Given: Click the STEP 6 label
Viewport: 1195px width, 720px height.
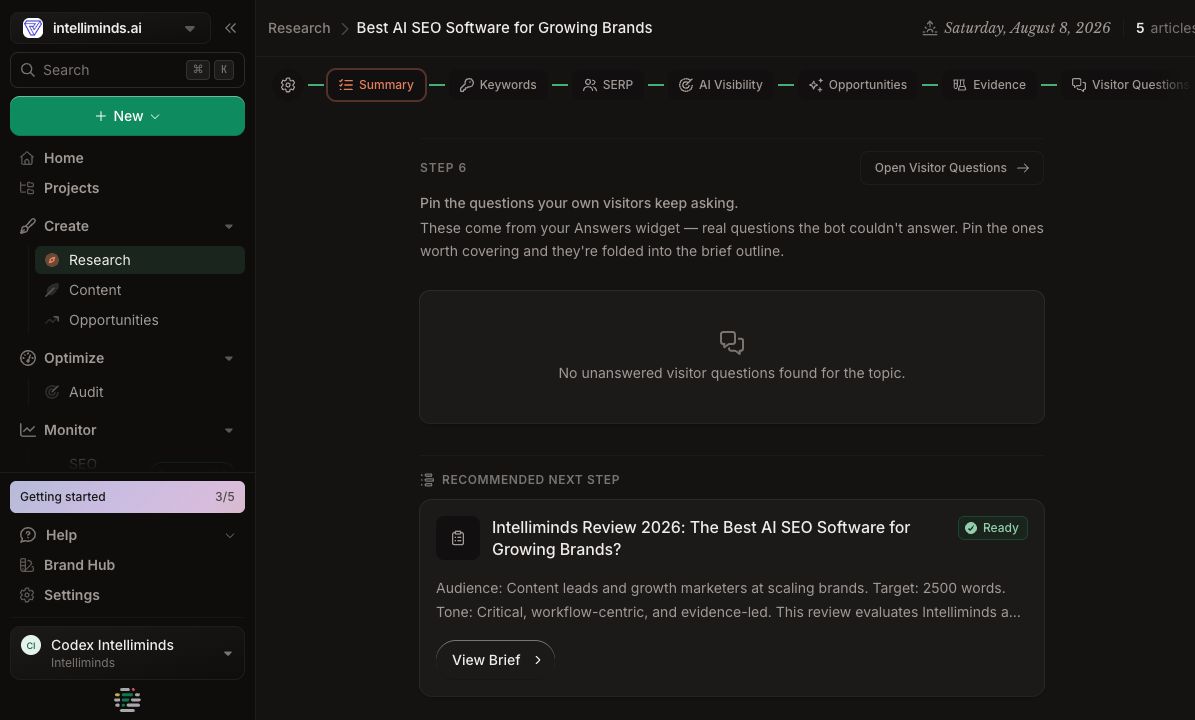Looking at the screenshot, I should [443, 168].
